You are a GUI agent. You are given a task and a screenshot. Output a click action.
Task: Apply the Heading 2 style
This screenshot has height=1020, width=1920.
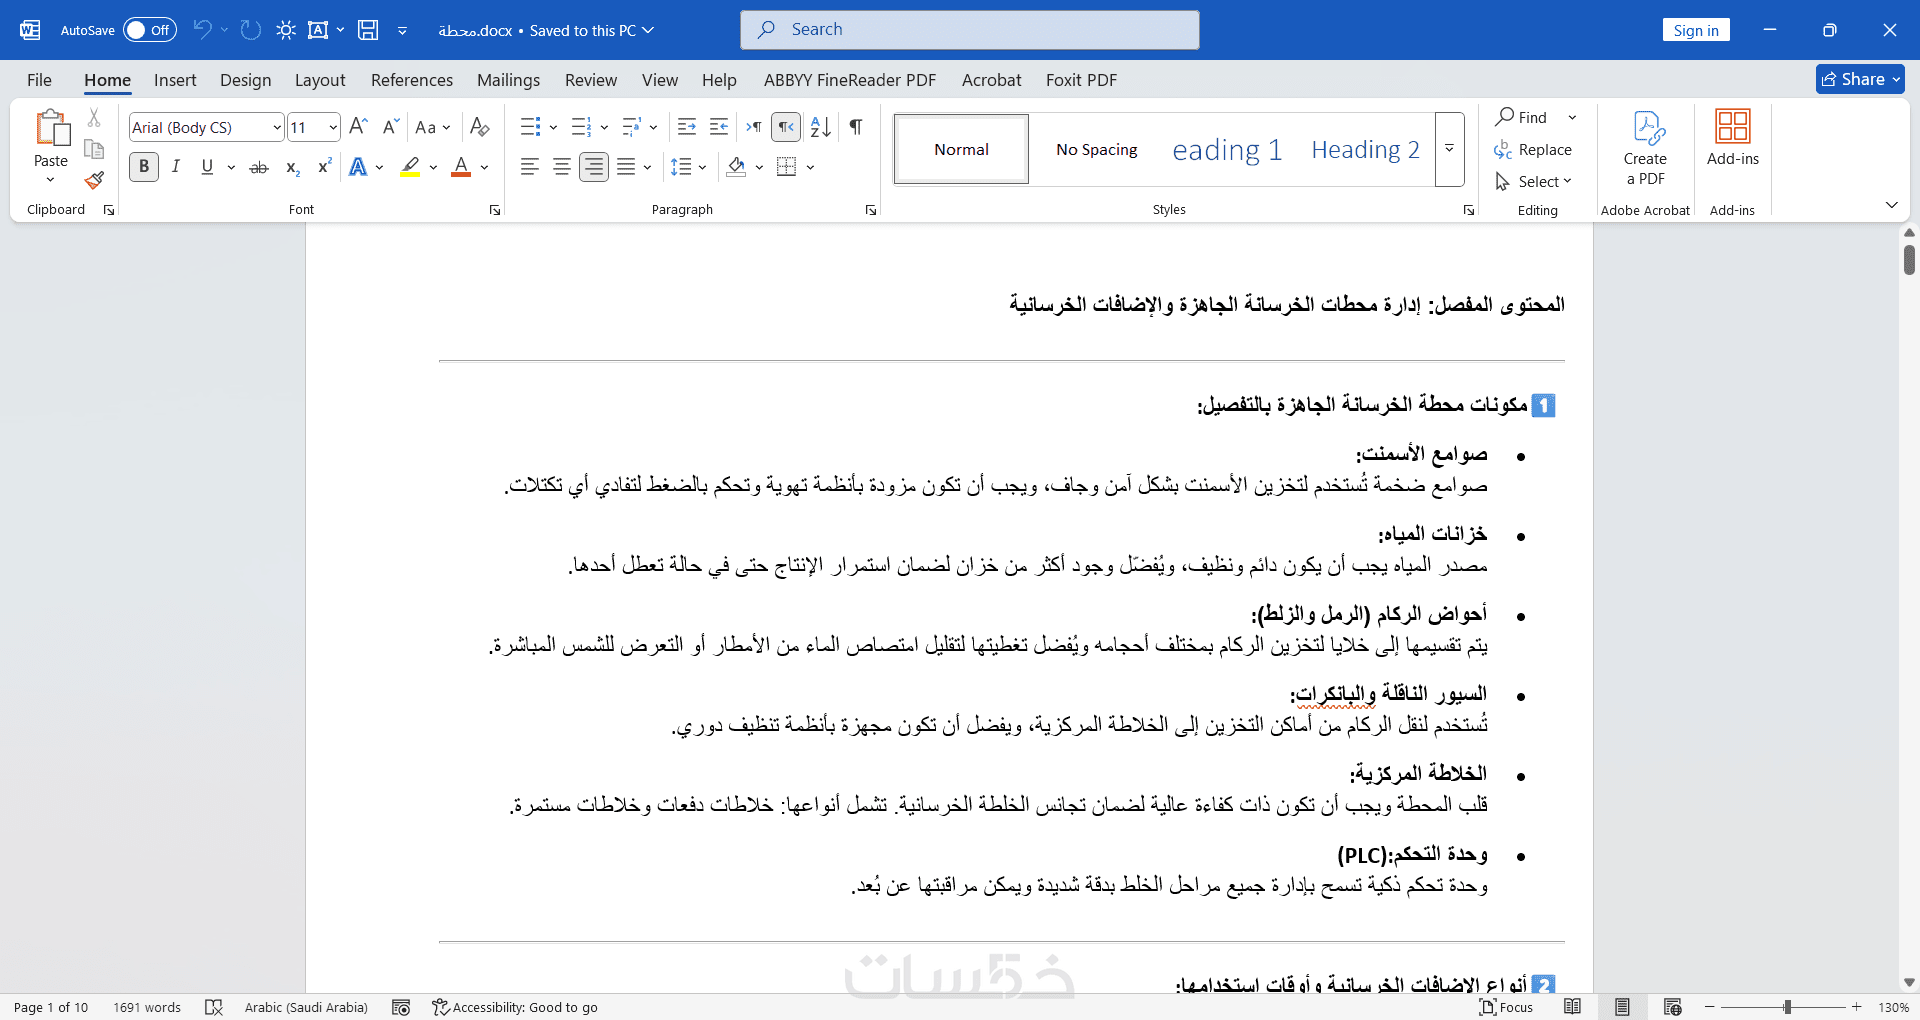[x=1365, y=149]
